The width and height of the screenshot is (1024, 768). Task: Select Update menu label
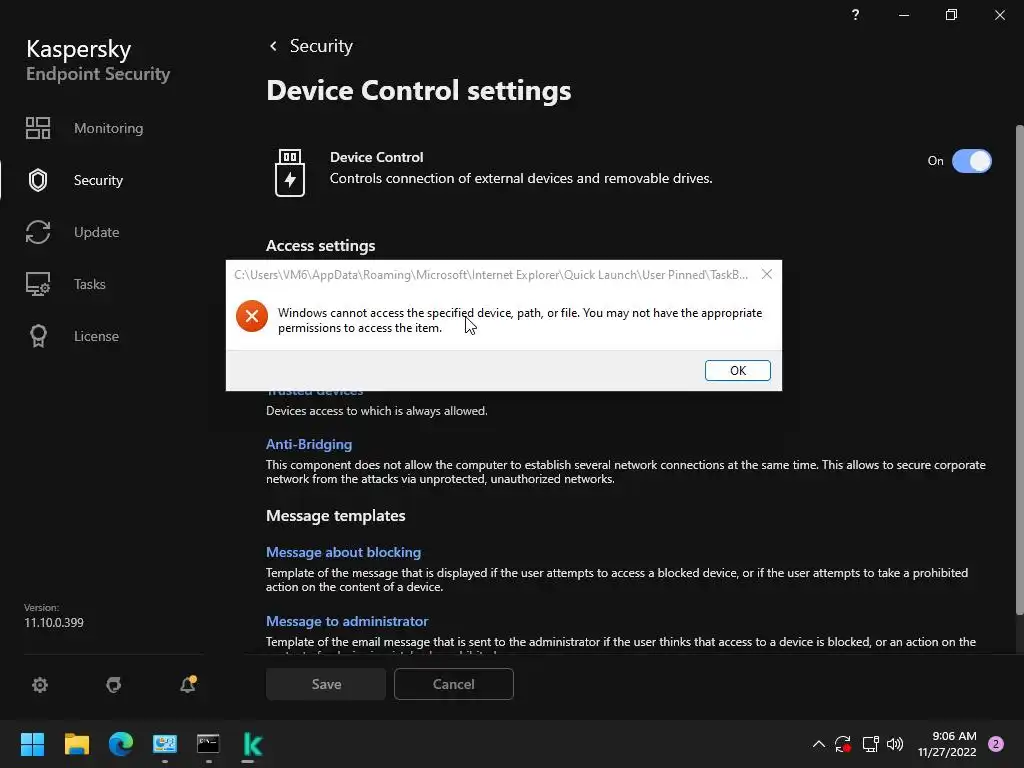tap(97, 232)
